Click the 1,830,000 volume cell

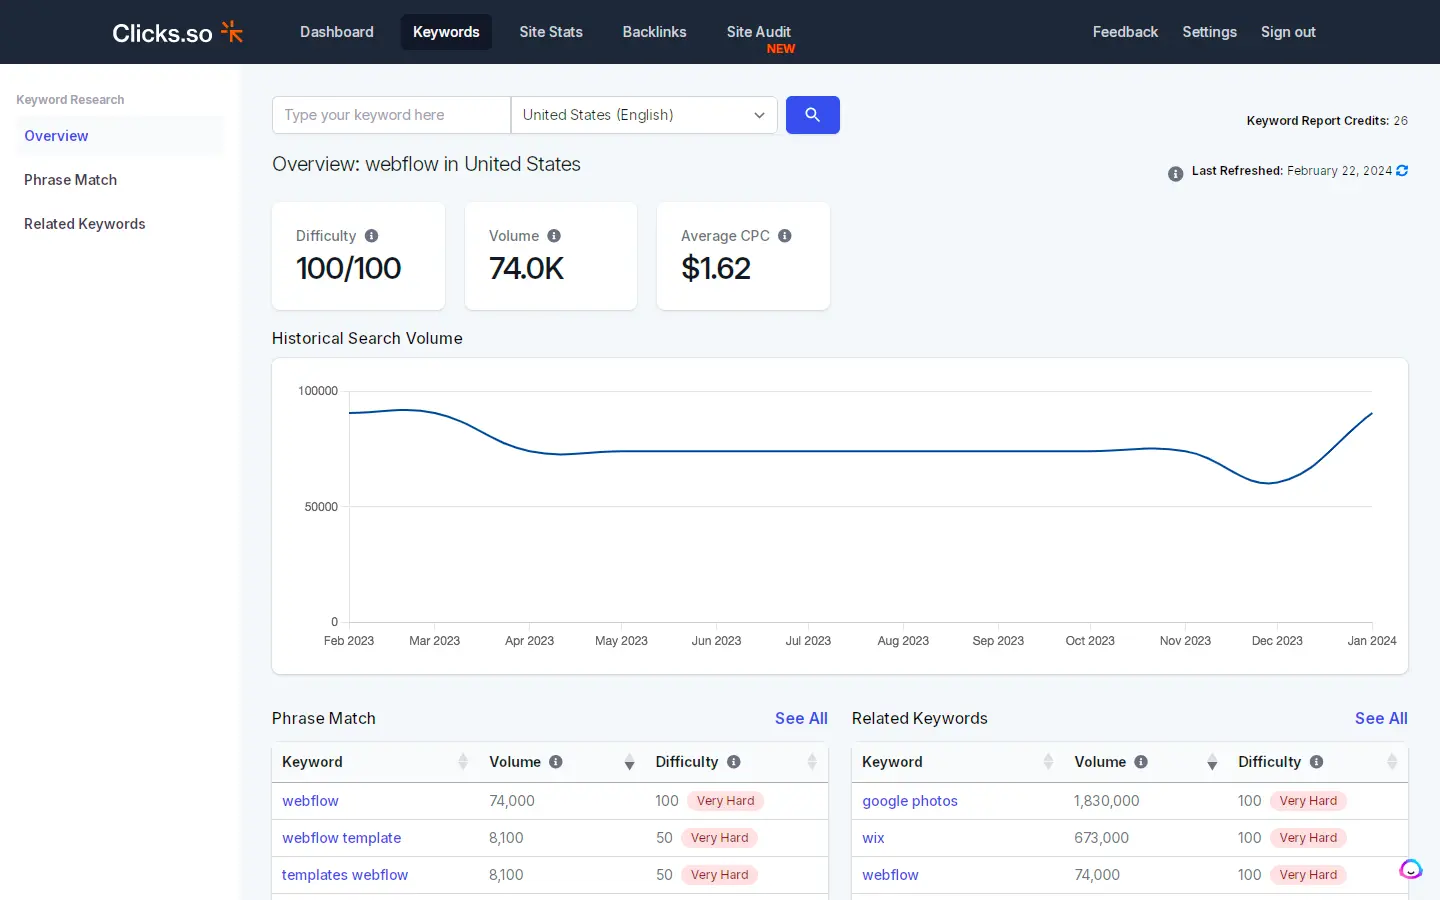tap(1107, 801)
